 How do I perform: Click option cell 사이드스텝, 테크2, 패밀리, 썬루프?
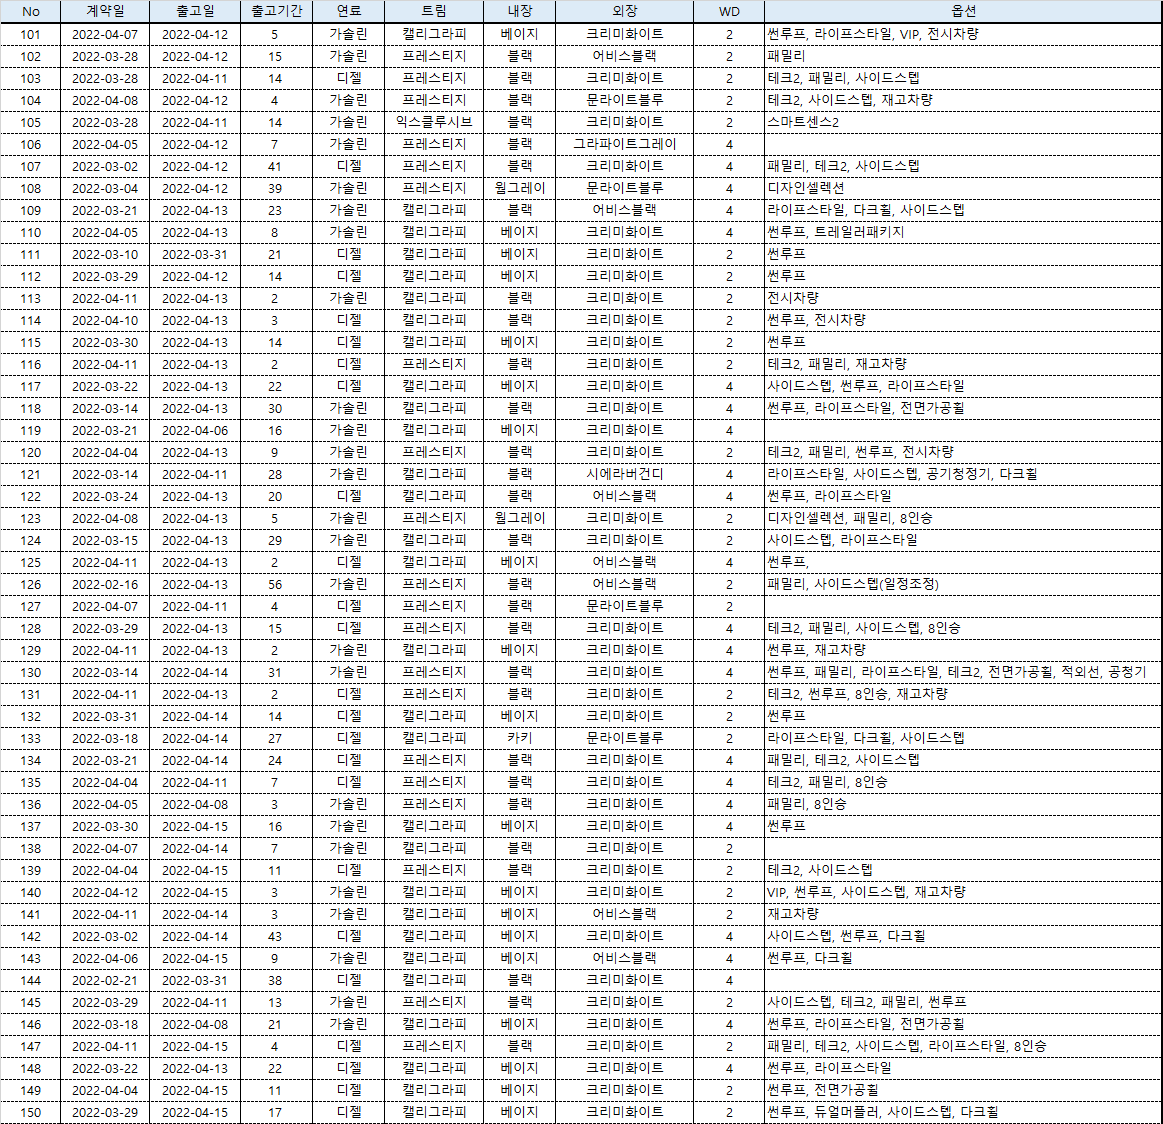coord(963,1002)
